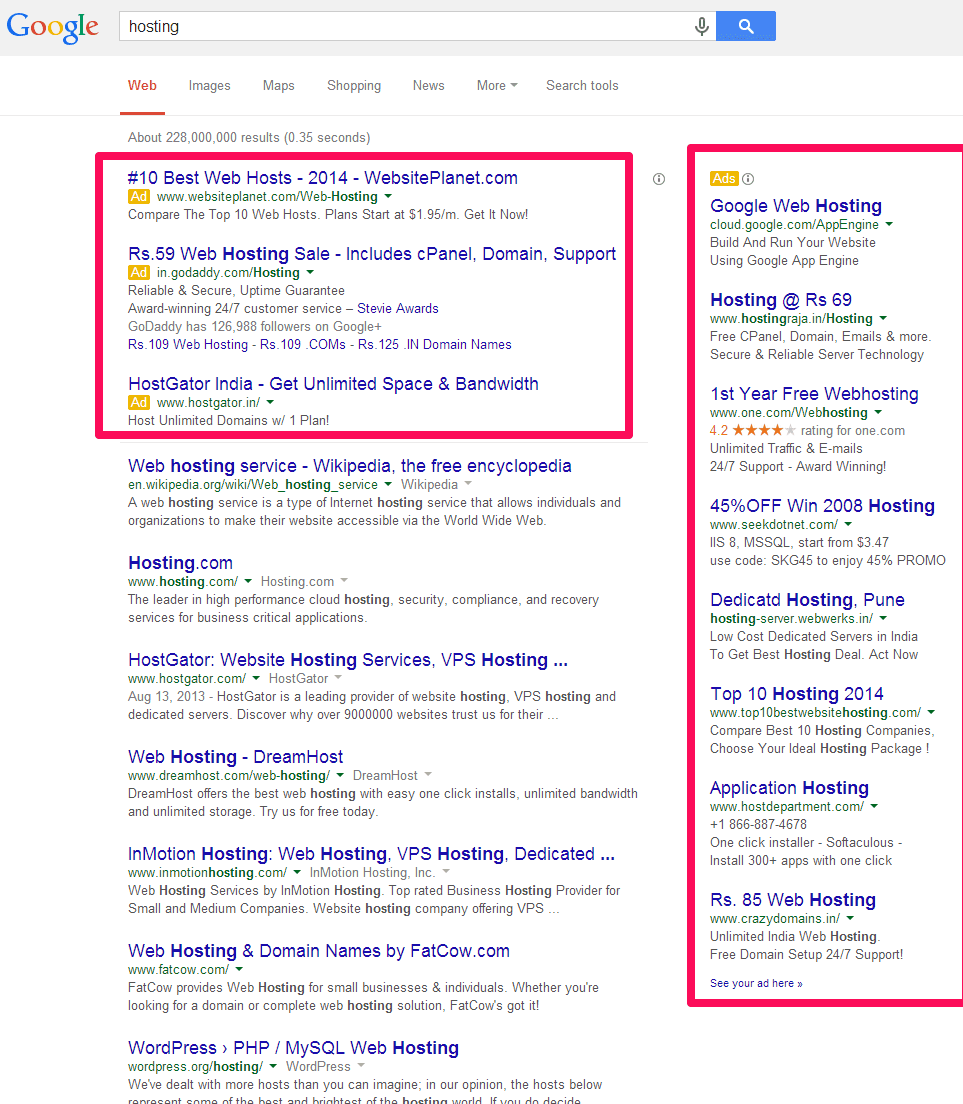Open the Images tab
This screenshot has width=963, height=1104.
click(209, 85)
